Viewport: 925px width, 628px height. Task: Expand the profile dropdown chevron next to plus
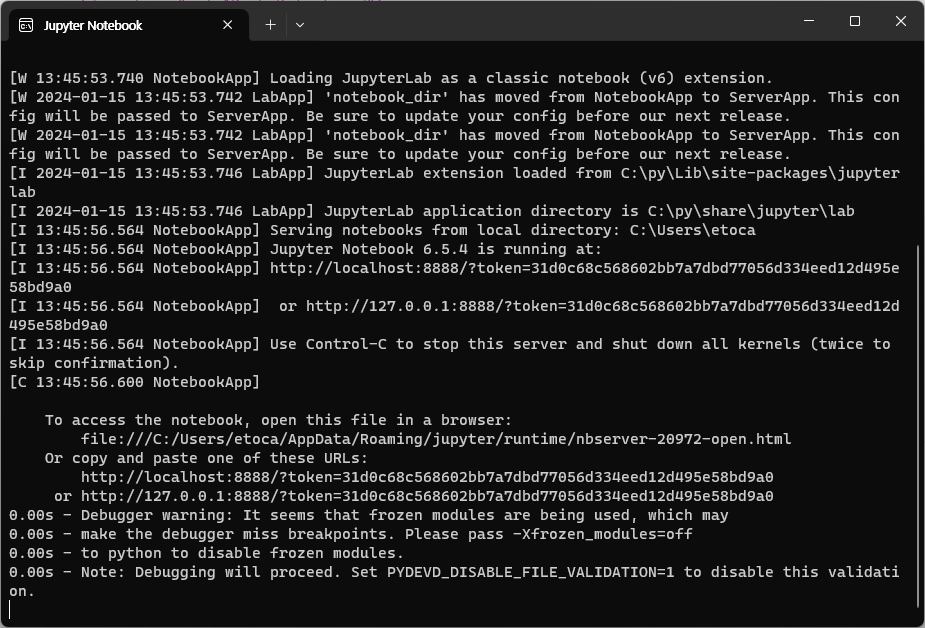(300, 25)
